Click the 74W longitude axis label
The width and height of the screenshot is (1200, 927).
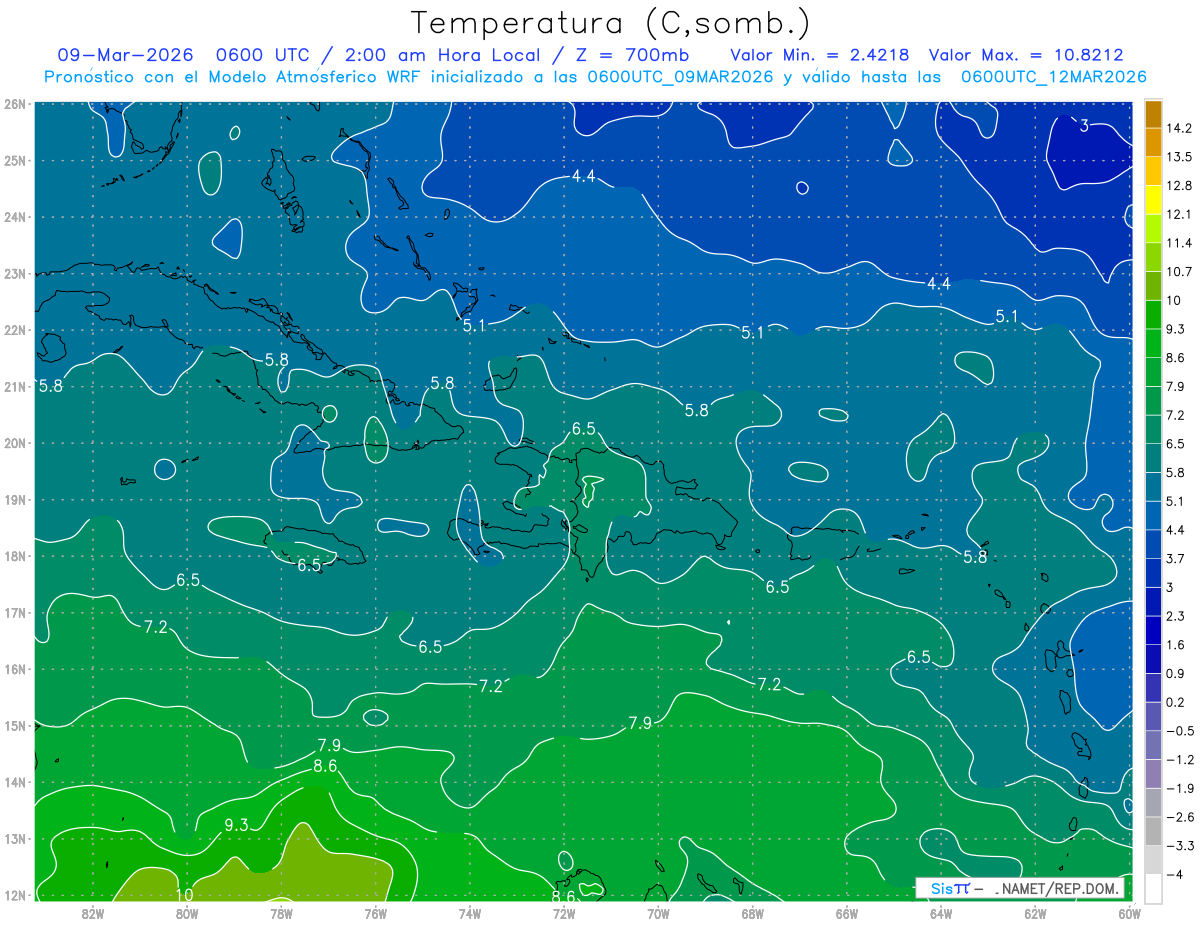(469, 913)
